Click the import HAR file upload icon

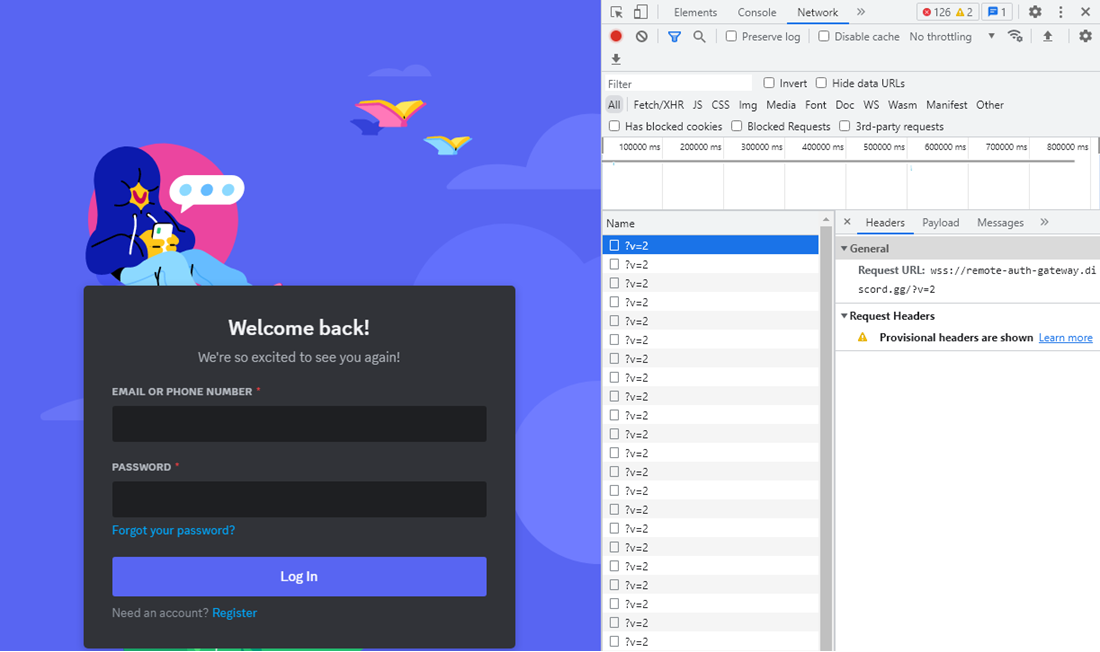[1048, 36]
